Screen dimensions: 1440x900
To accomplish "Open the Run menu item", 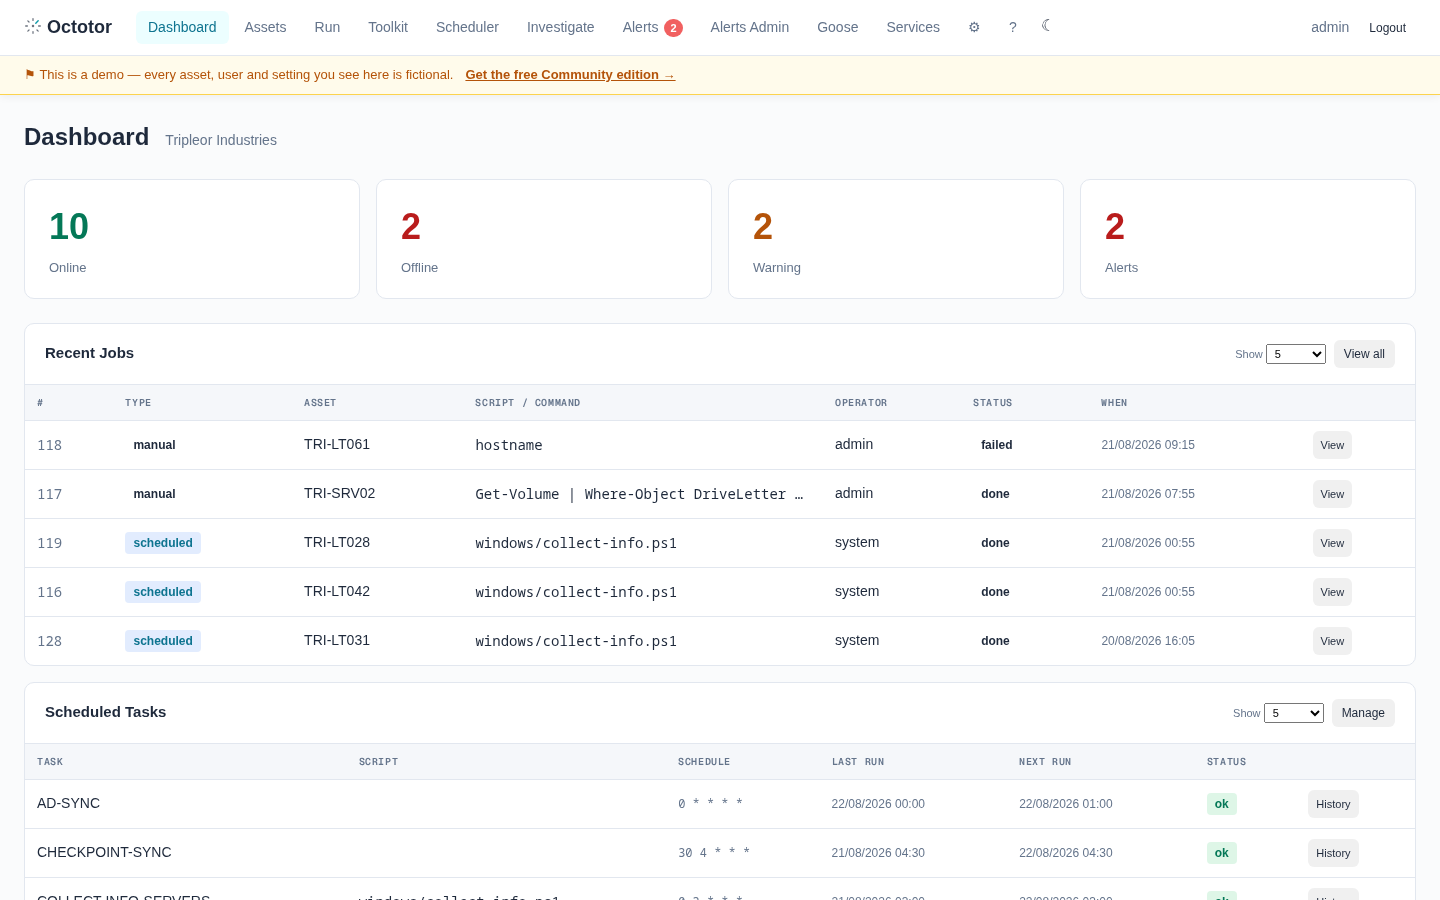I will (327, 27).
